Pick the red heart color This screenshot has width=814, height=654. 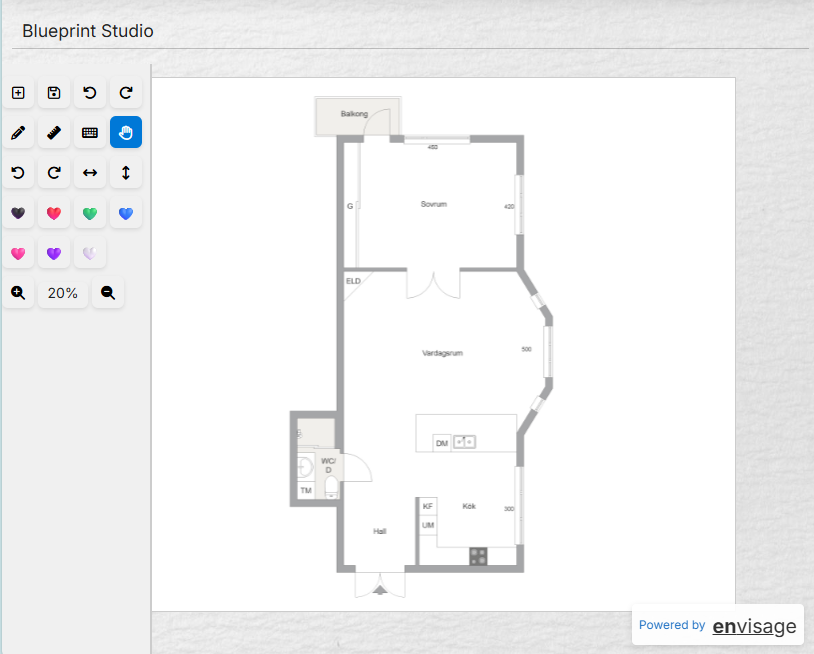point(54,213)
